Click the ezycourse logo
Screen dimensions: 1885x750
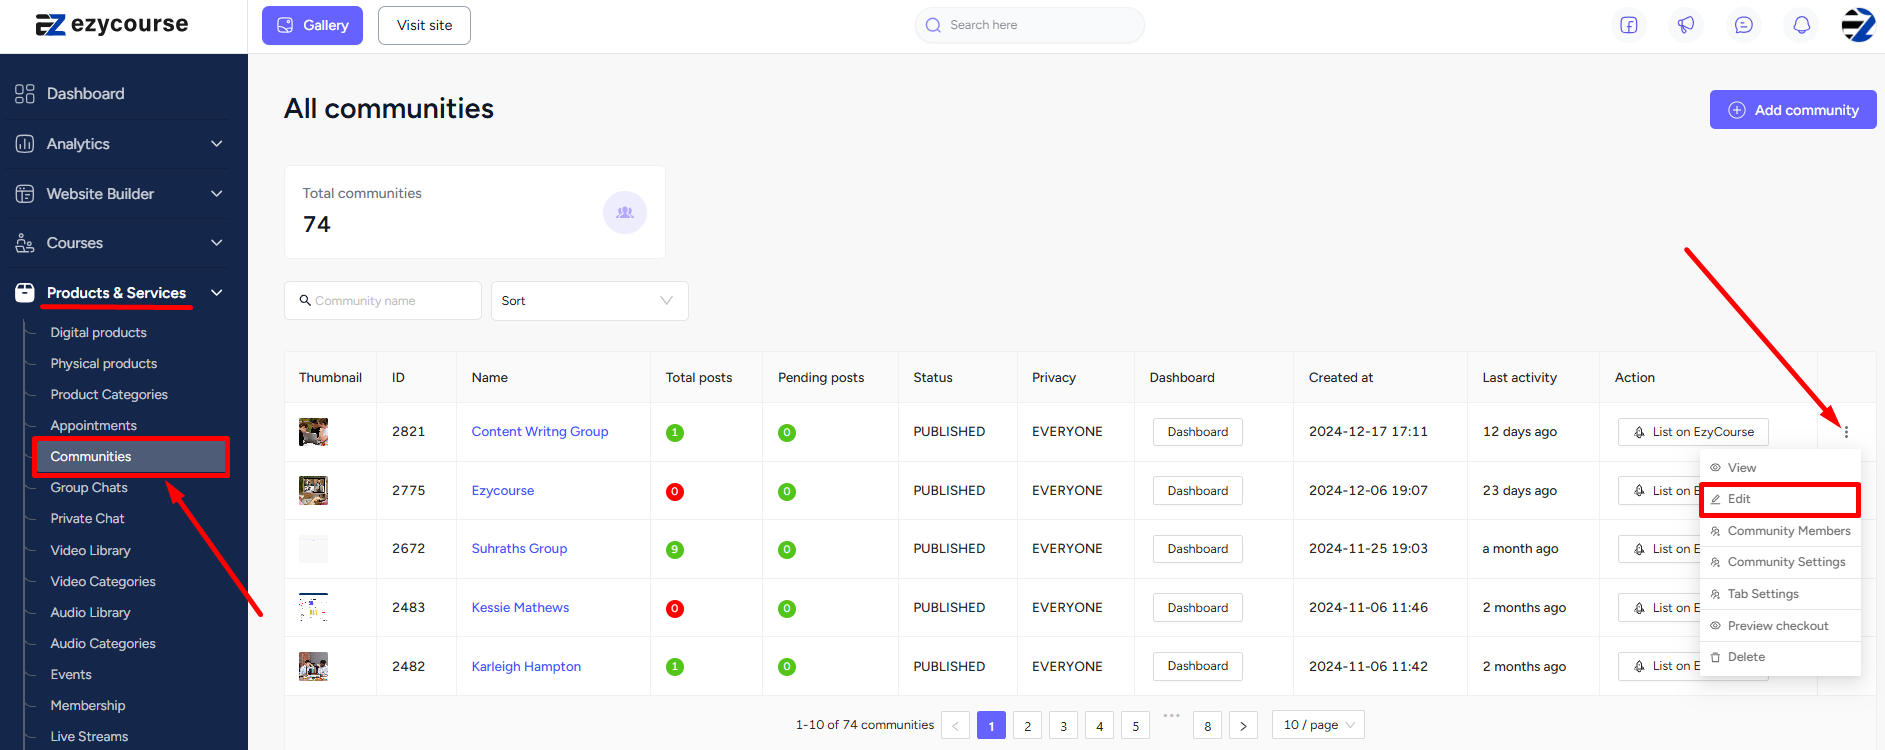pyautogui.click(x=111, y=25)
